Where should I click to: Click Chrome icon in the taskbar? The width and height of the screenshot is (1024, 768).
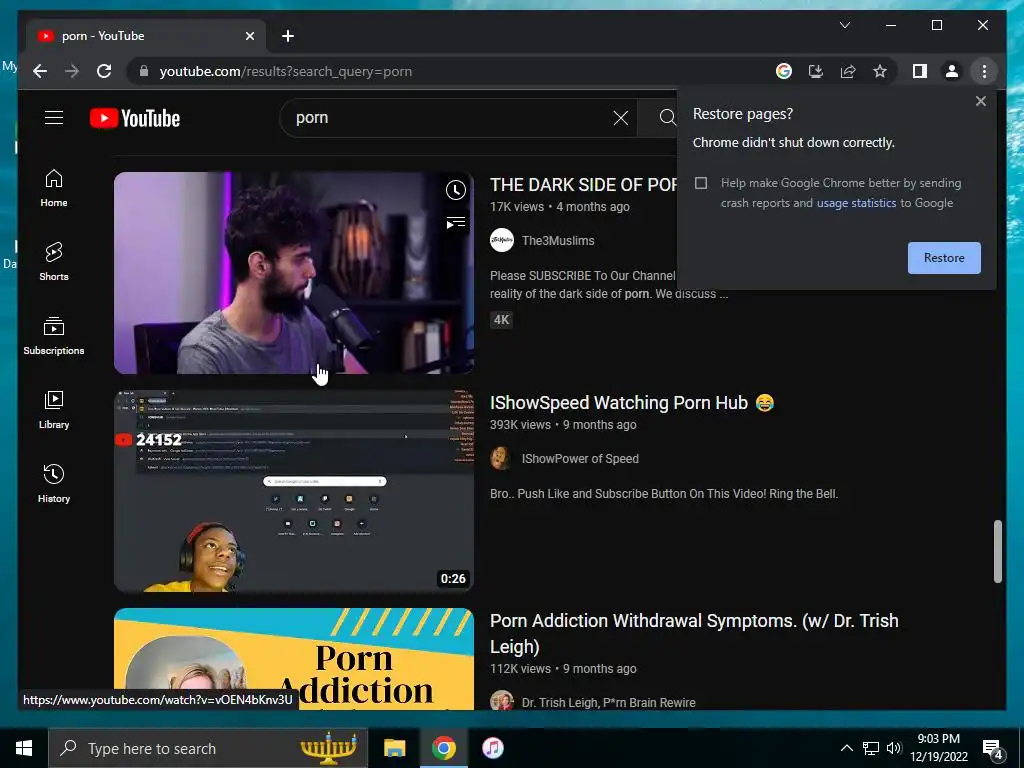[443, 748]
